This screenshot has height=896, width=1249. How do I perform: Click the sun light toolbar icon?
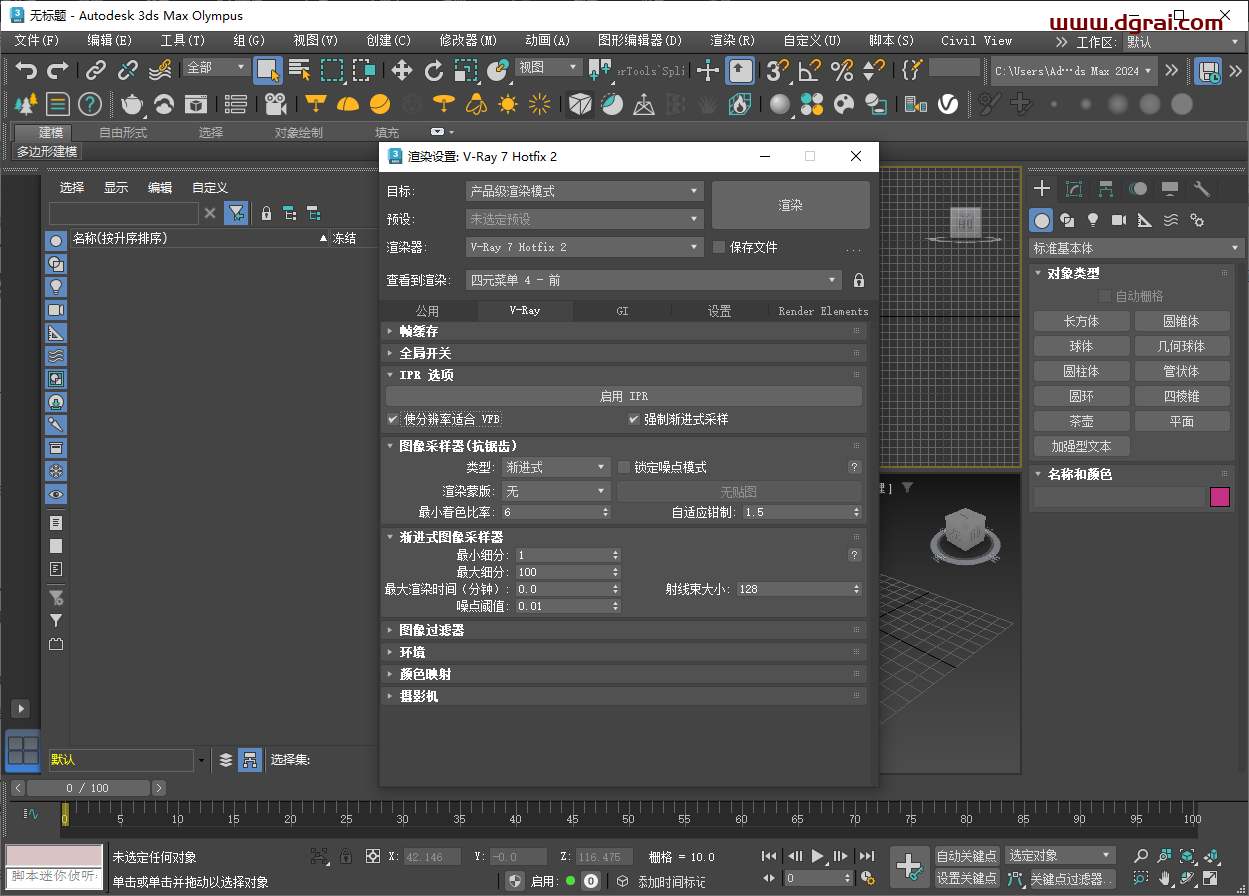coord(508,104)
